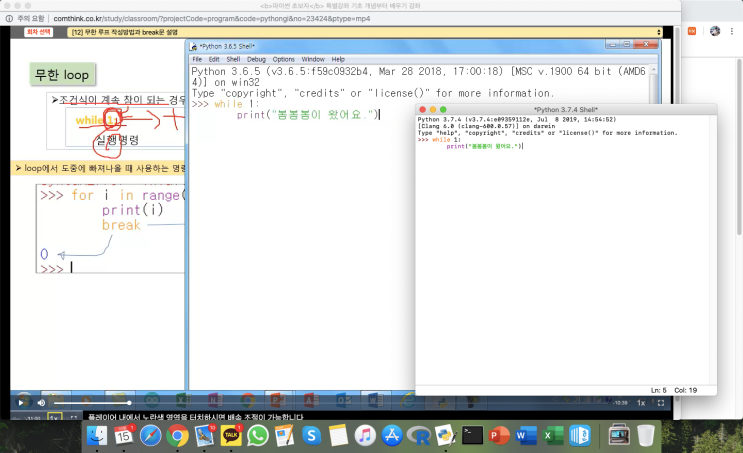Open KakaoTalk in the dock

(231, 435)
